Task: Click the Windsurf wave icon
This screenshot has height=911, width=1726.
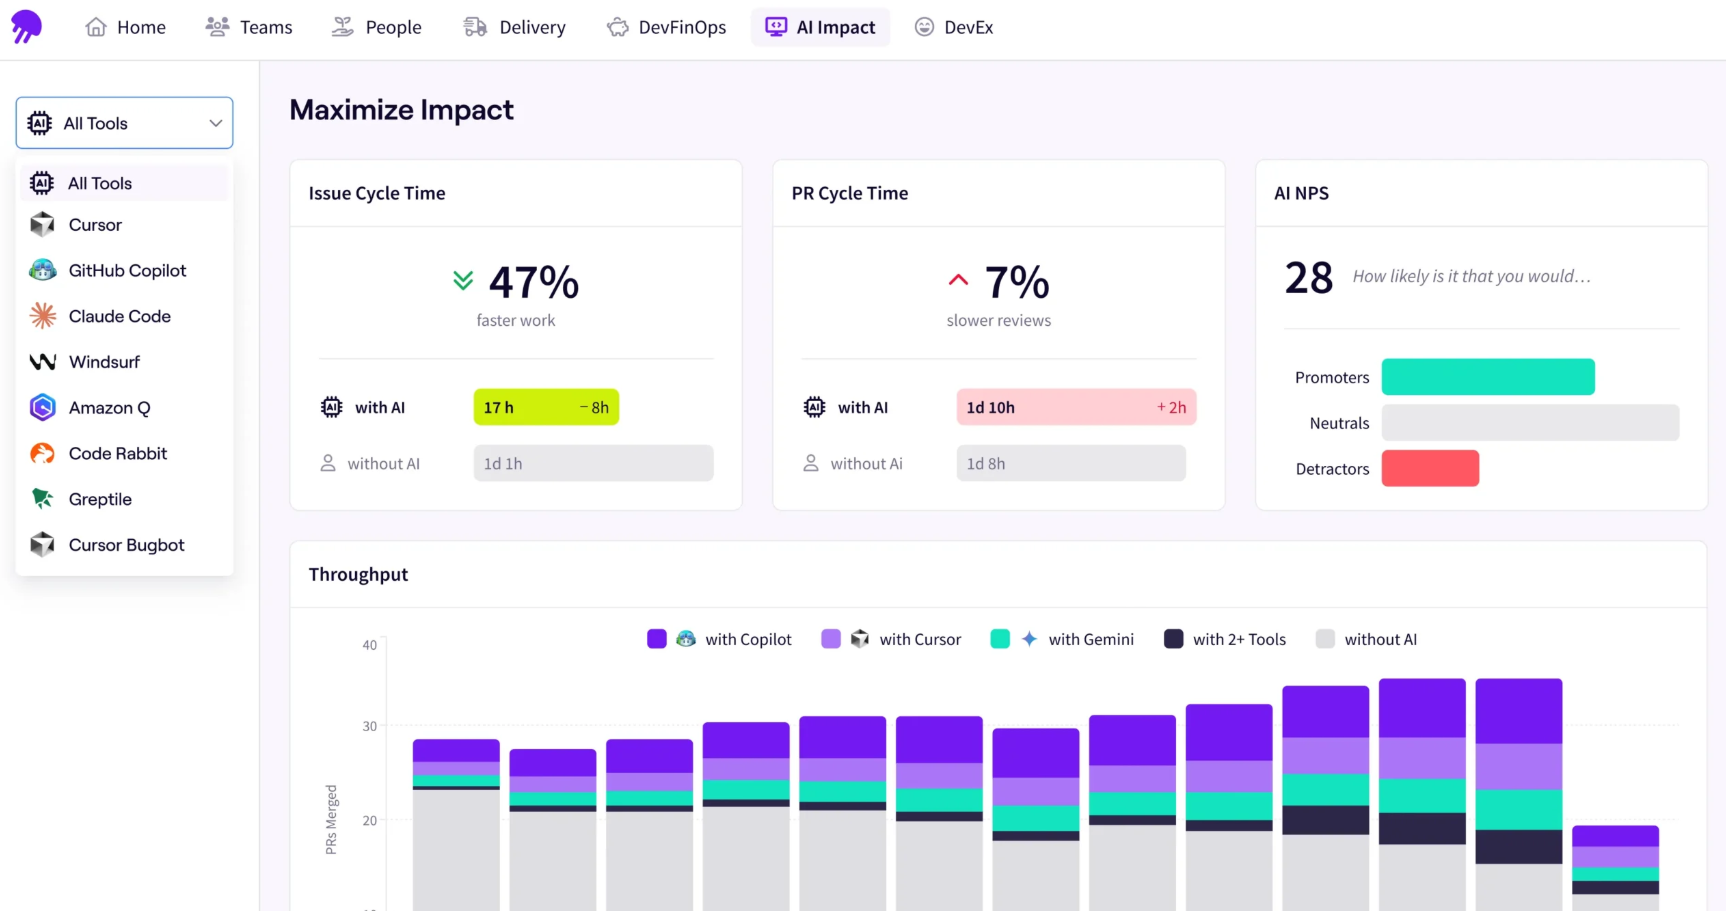Action: [x=43, y=362]
